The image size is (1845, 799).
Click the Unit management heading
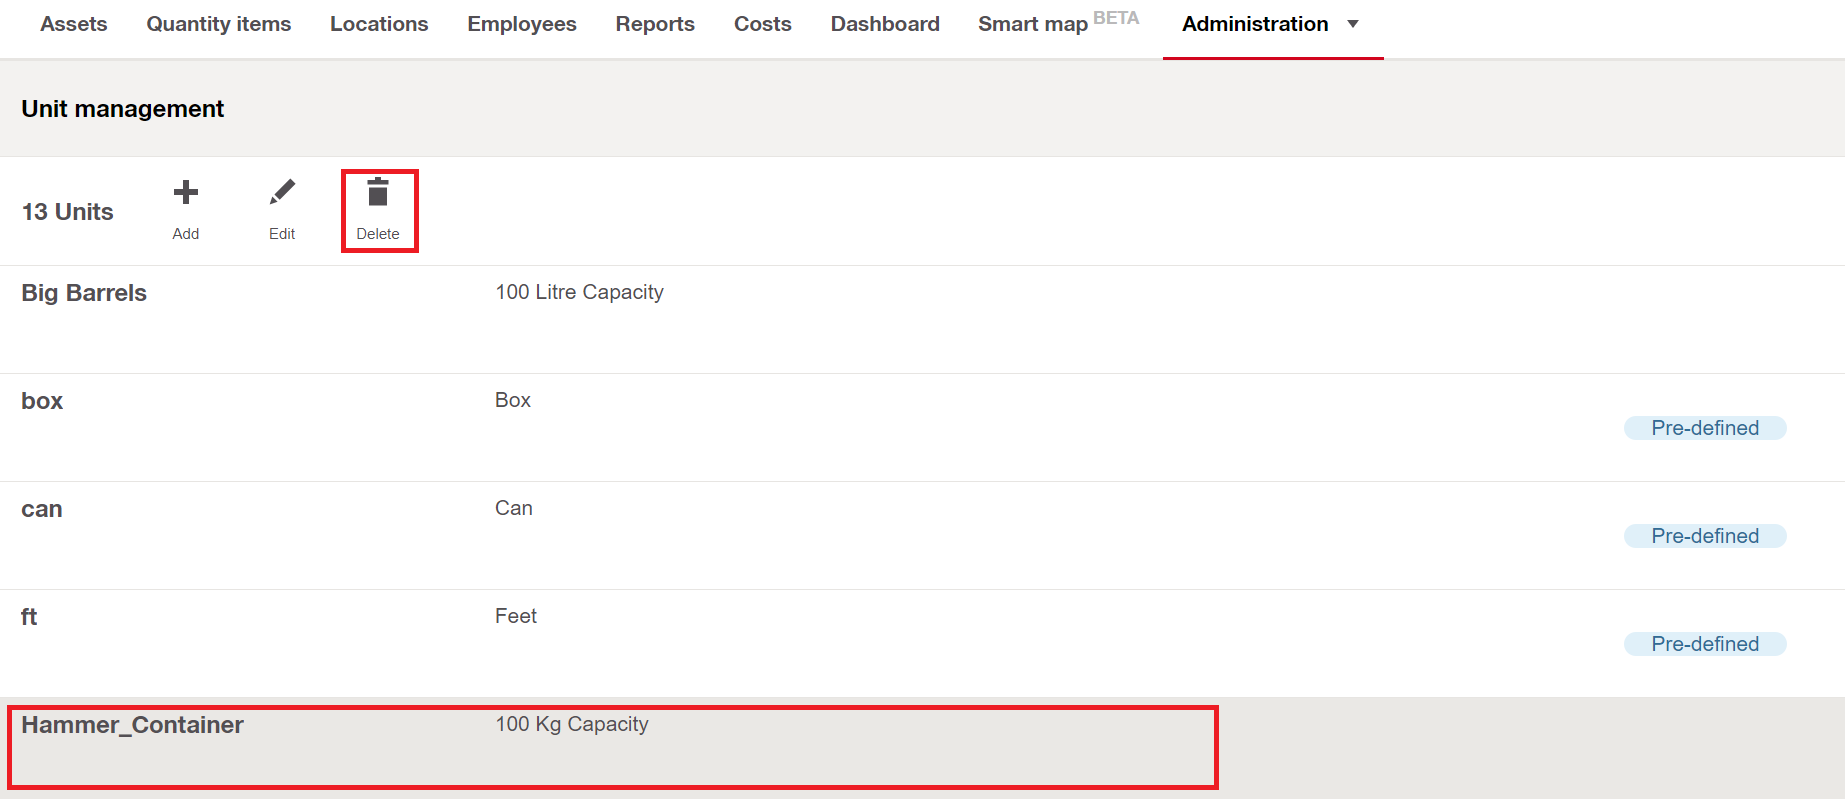tap(123, 109)
